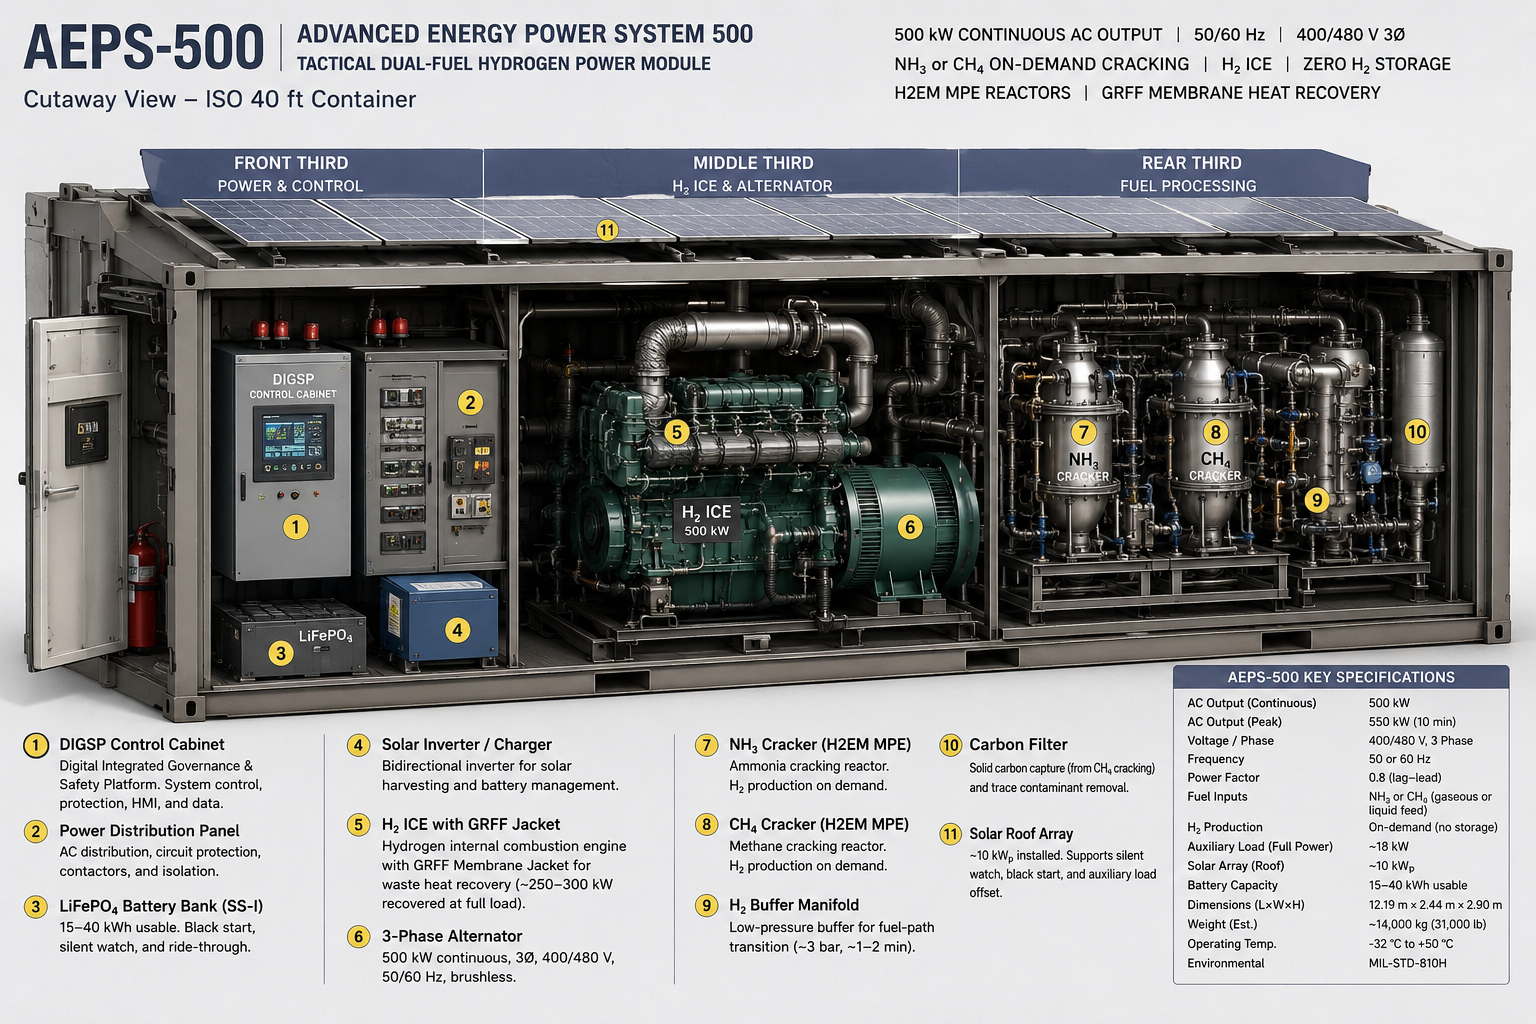The height and width of the screenshot is (1024, 1536).
Task: Select the 'On-demand (no storage)' H2 production value
Action: pos(1433,828)
